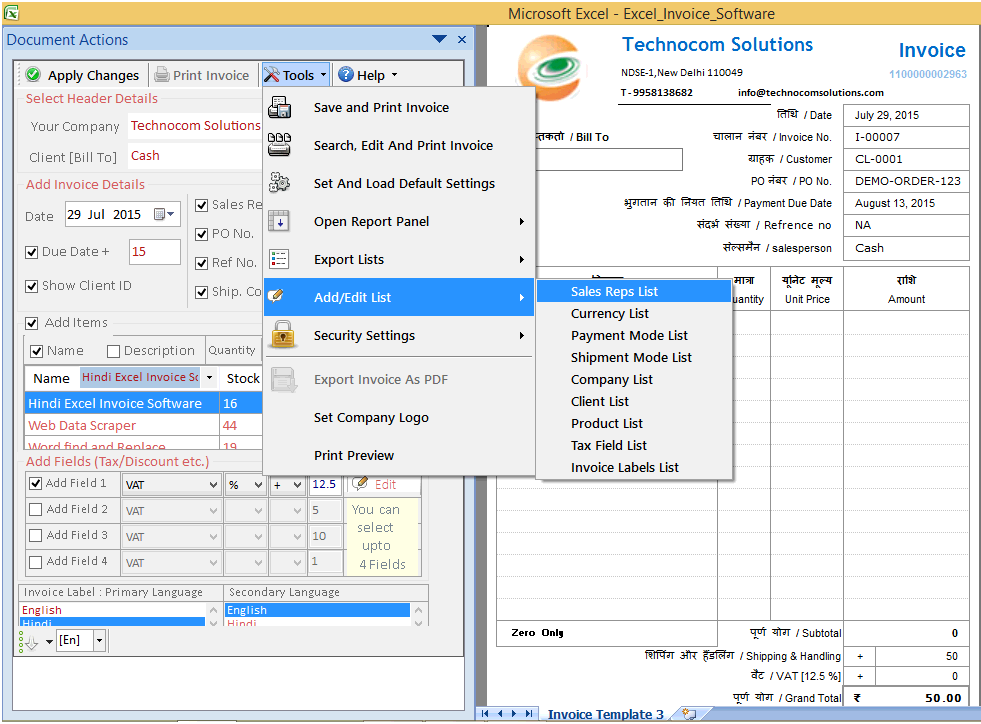
Task: Toggle the Show Client ID checkbox
Action: [32, 286]
